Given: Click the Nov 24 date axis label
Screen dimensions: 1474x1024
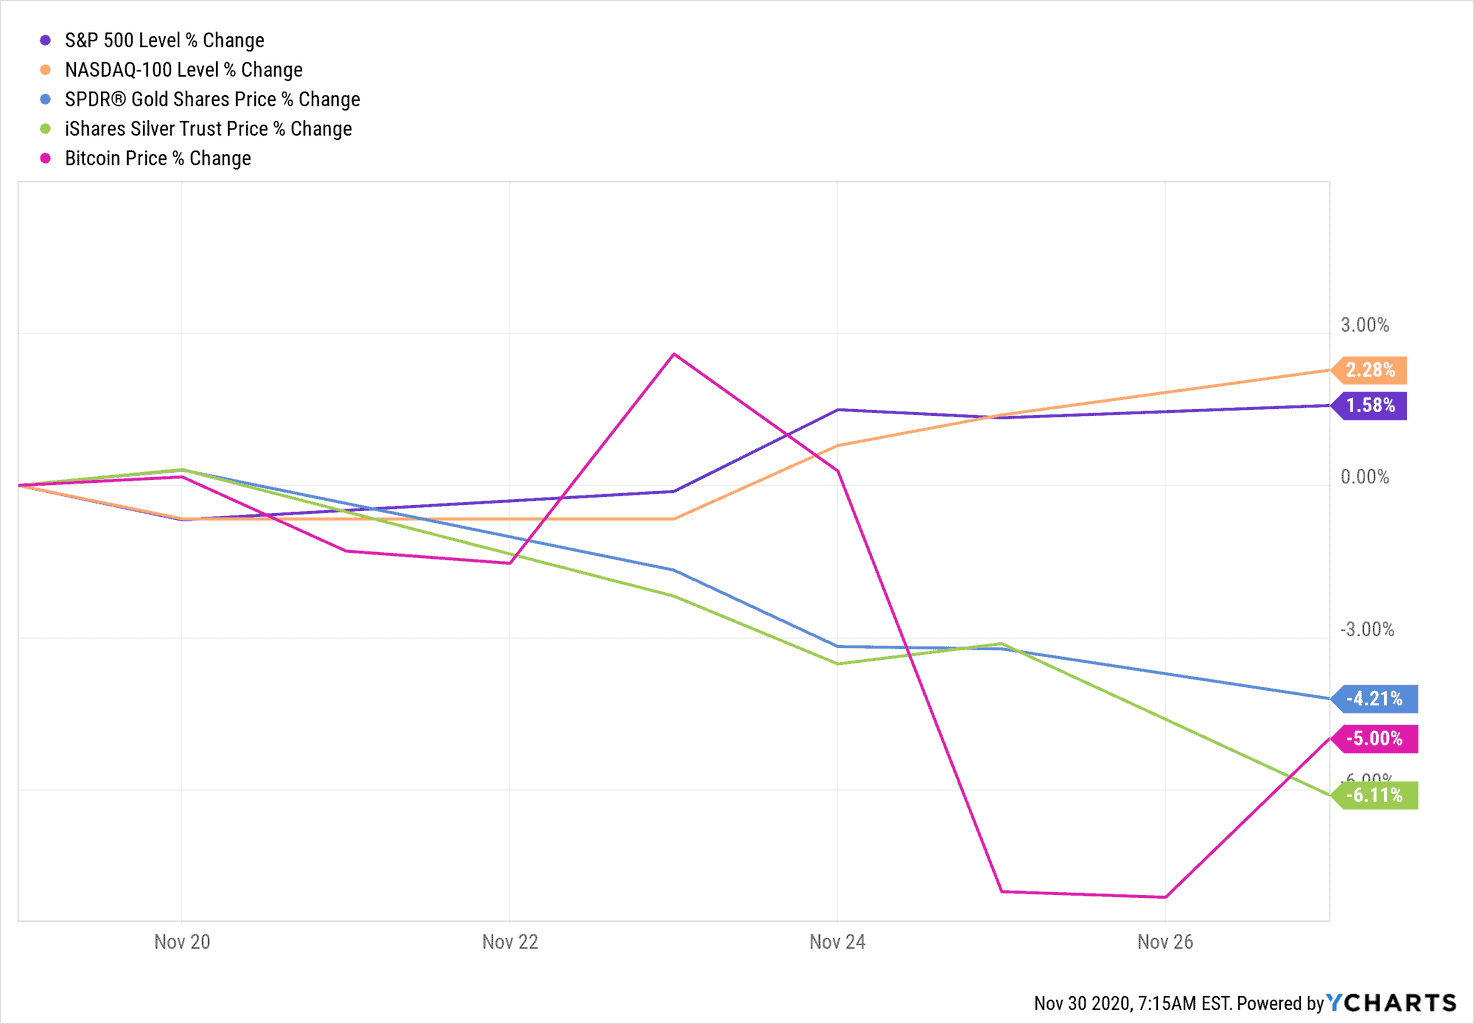Looking at the screenshot, I should tap(838, 942).
